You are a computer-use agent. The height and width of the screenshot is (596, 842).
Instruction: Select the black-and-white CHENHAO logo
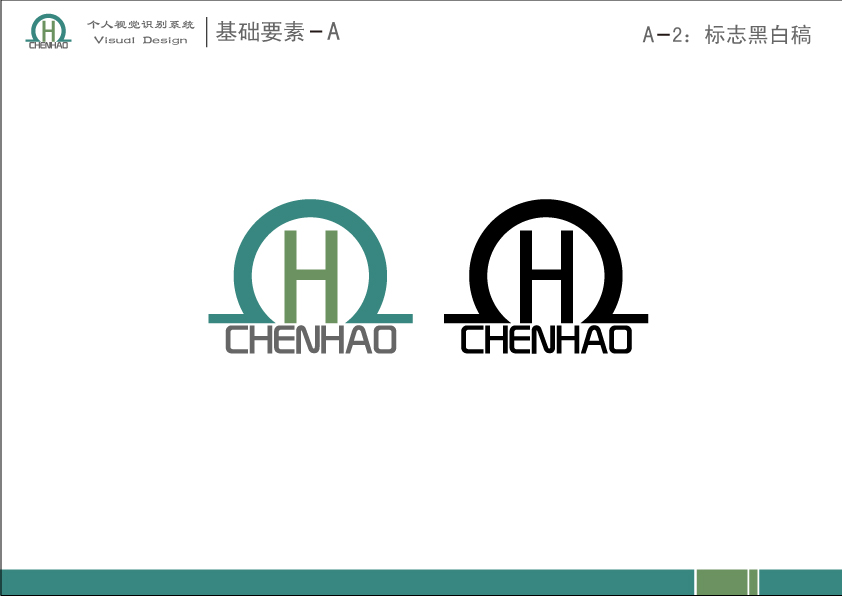point(546,277)
